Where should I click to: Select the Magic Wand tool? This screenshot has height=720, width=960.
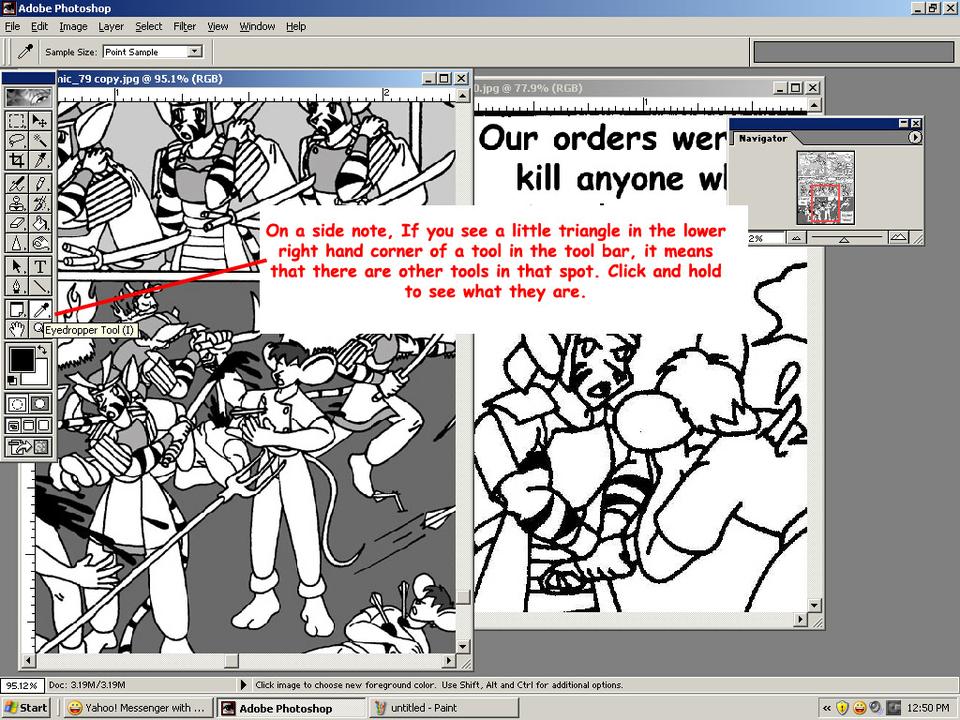40,140
